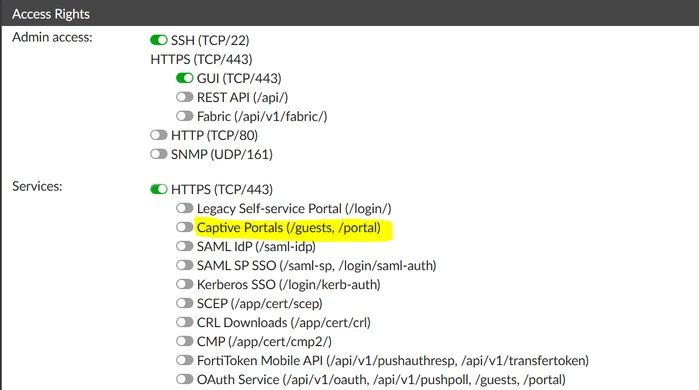Click the 'Kerberos SSO (/login/kerb-auth)' label

[x=289, y=285]
